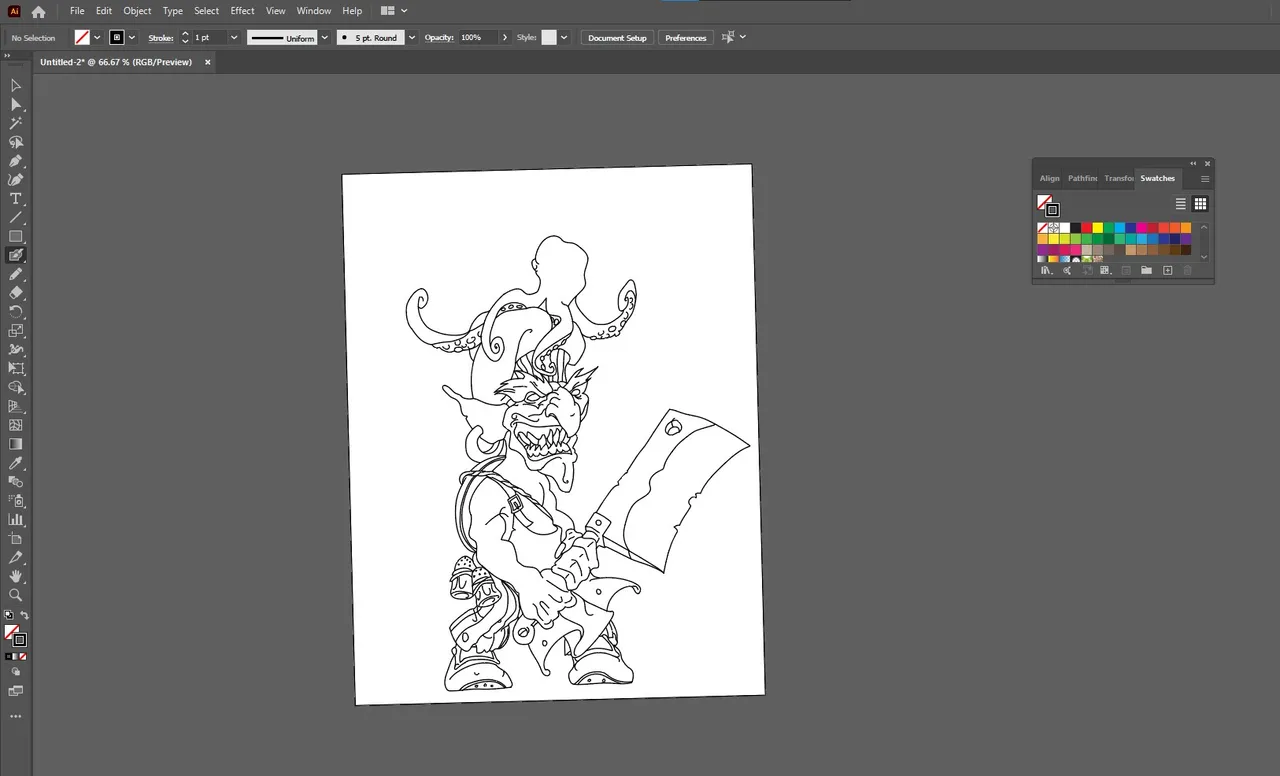
Task: Pick the yellow swatch in first swatch row
Action: [1098, 228]
